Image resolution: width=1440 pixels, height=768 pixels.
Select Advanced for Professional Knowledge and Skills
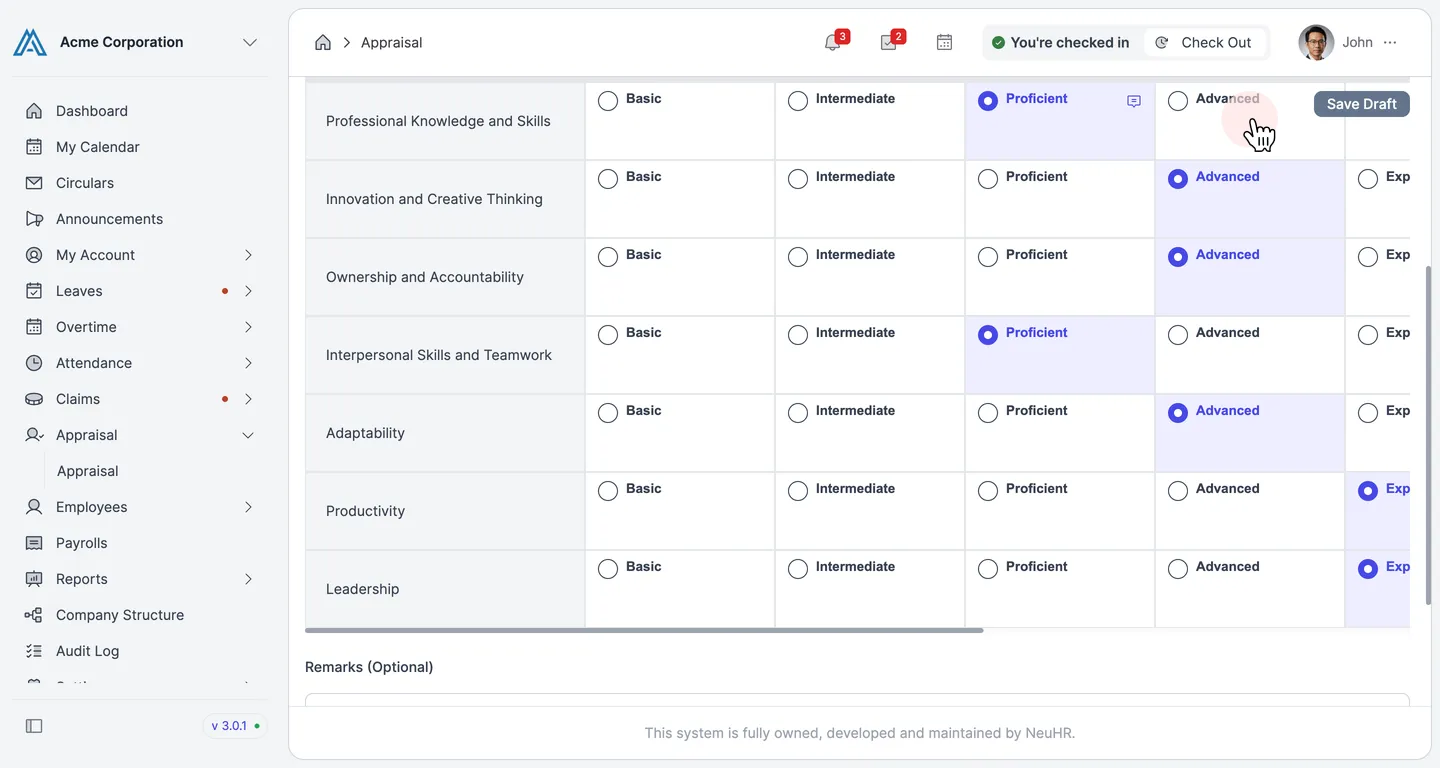(x=1178, y=101)
